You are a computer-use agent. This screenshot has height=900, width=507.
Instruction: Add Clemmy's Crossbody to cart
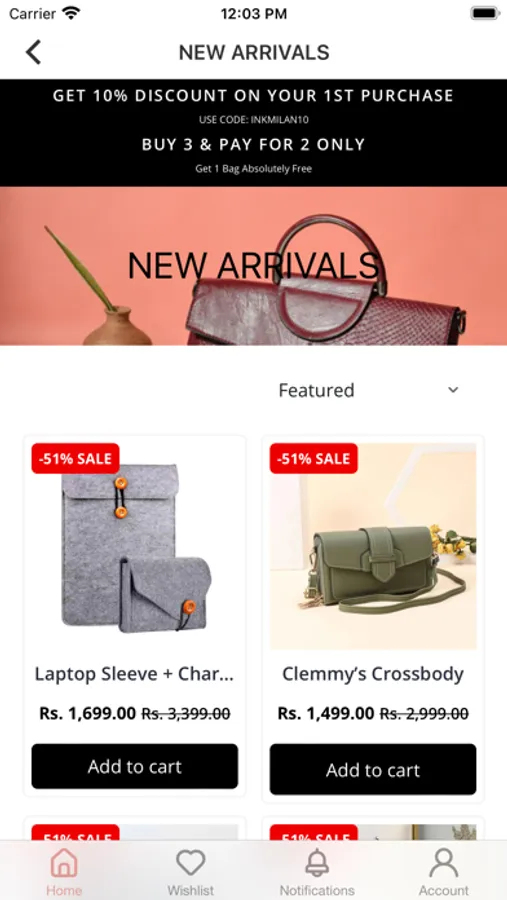click(373, 770)
